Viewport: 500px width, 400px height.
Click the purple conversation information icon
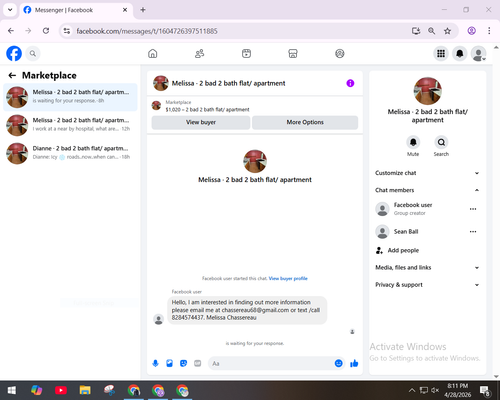pos(350,83)
